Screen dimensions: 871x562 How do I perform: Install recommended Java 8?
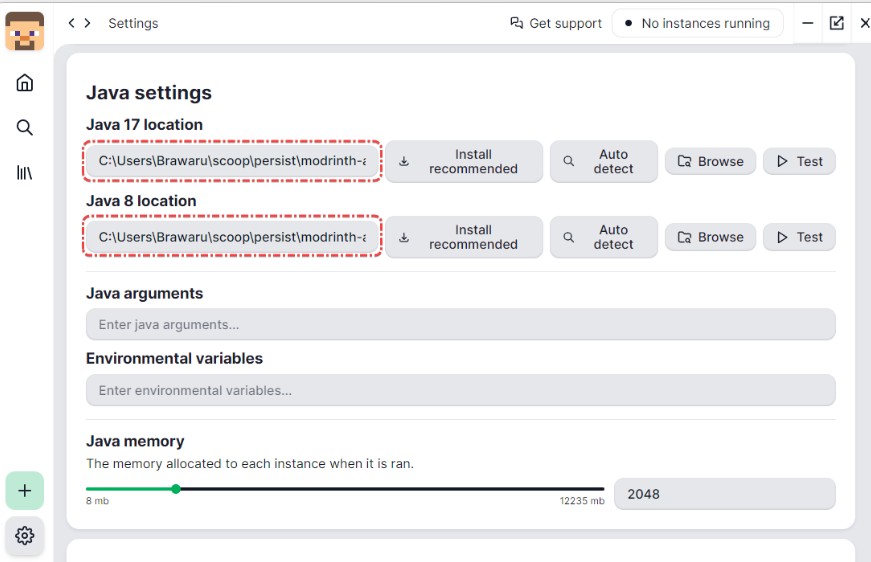[464, 237]
